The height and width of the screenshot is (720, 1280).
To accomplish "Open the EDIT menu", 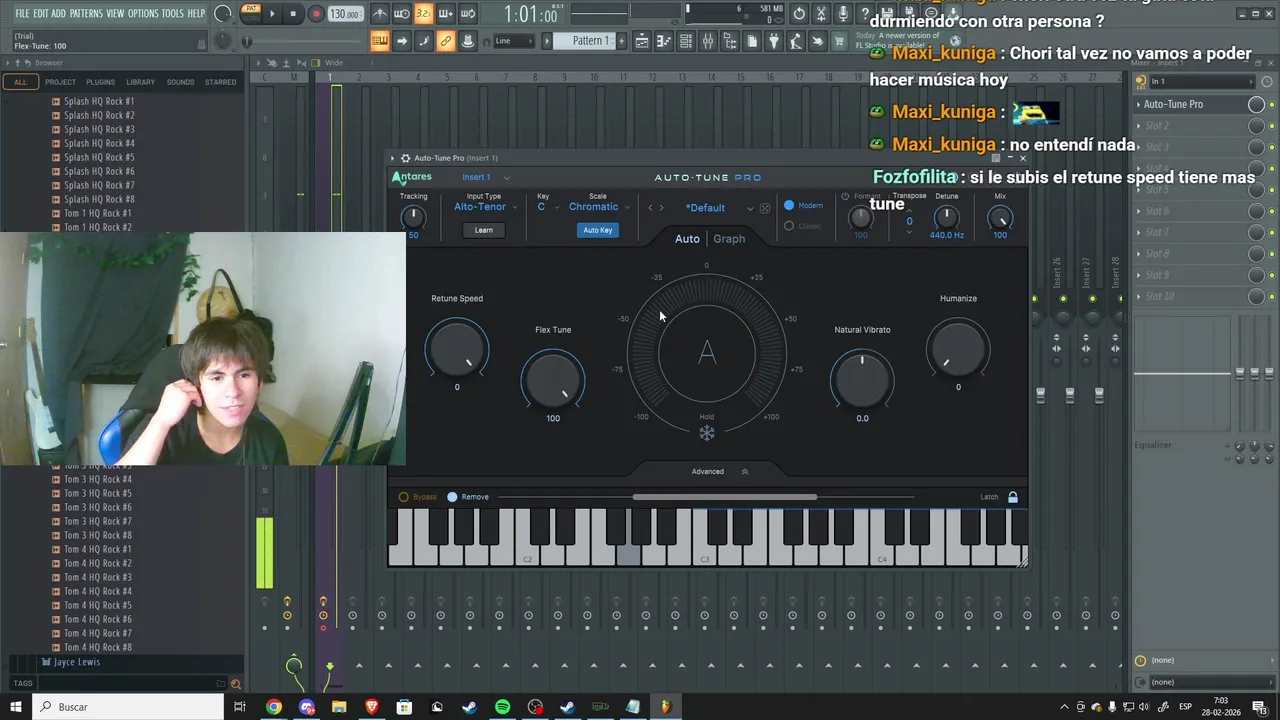I will (x=41, y=13).
